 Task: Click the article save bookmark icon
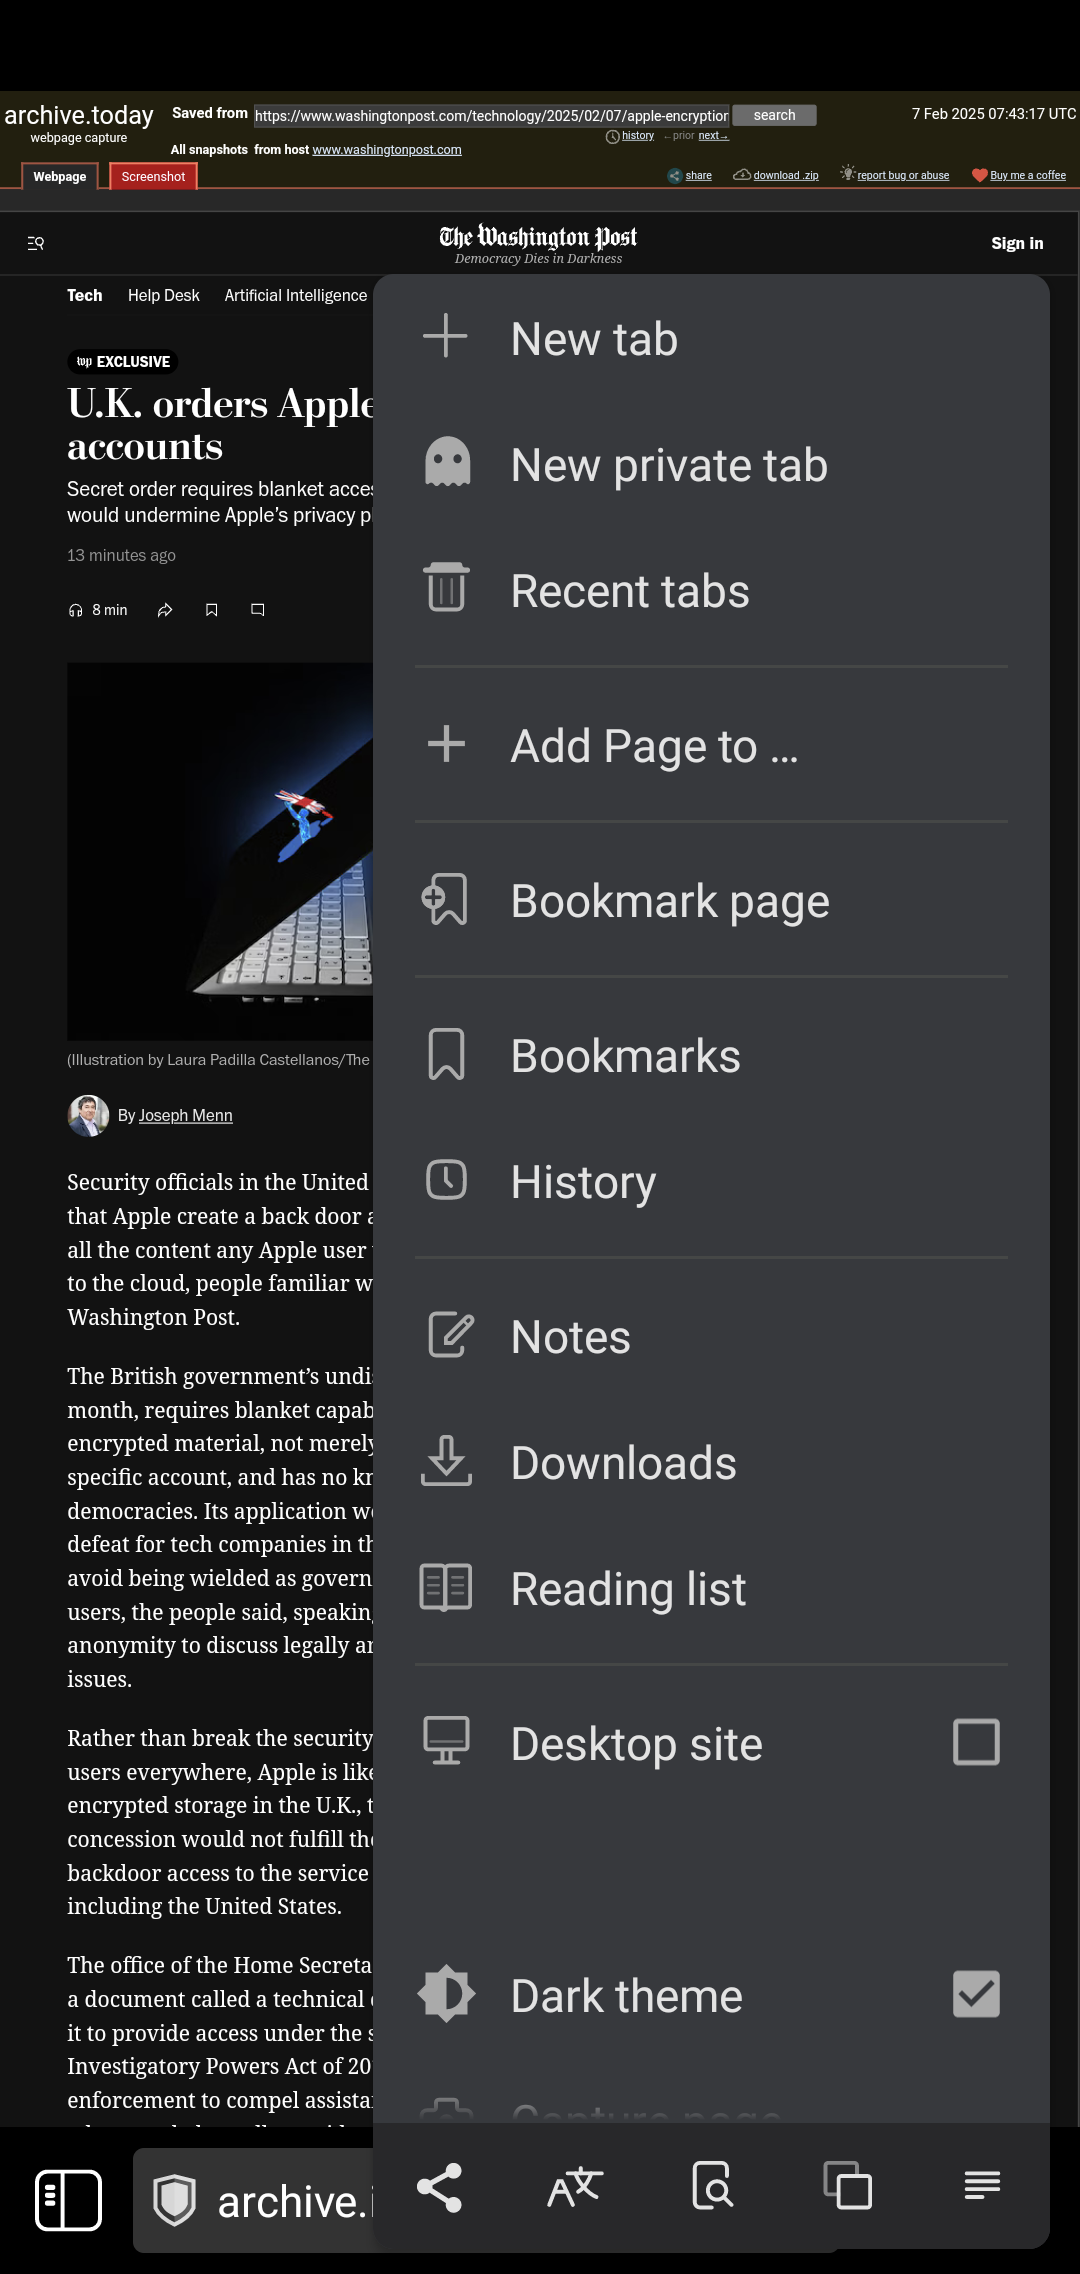click(211, 610)
